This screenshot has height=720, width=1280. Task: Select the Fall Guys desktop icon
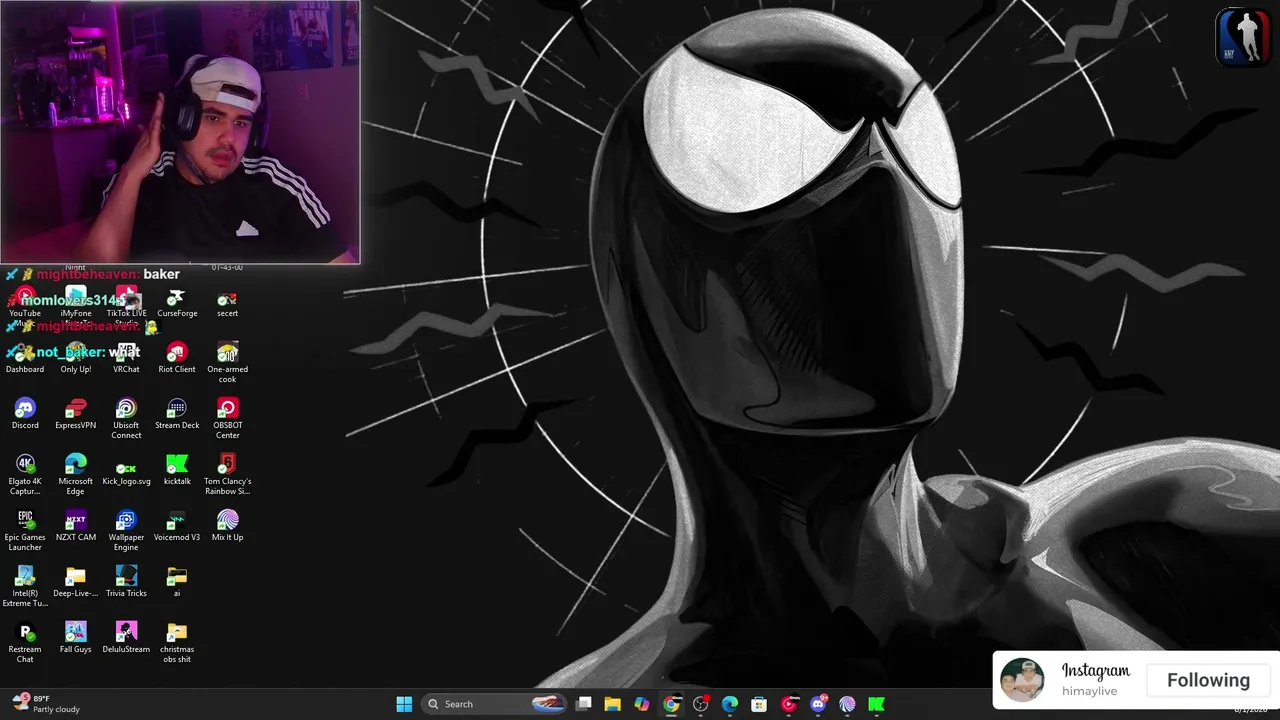(x=76, y=637)
